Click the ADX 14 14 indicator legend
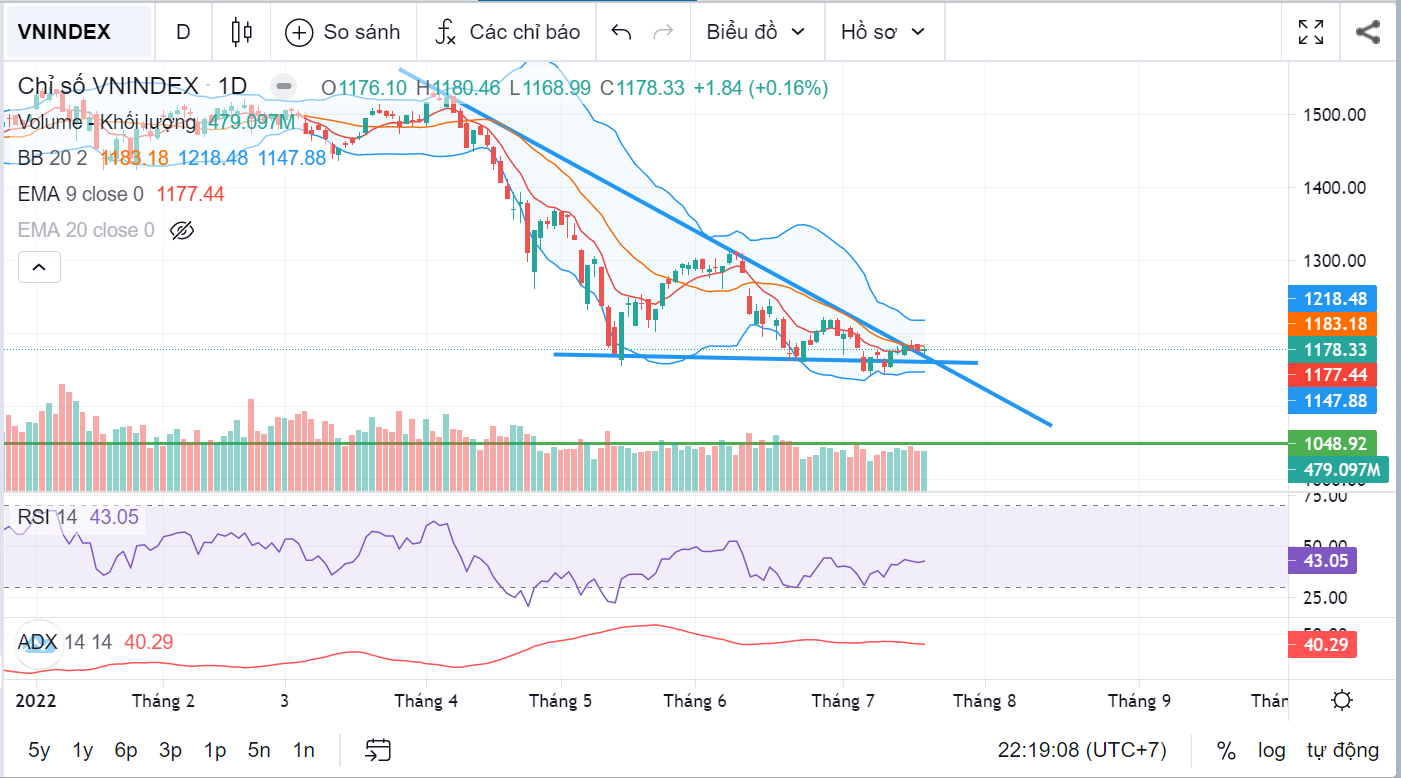This screenshot has height=778, width=1401. coord(64,641)
